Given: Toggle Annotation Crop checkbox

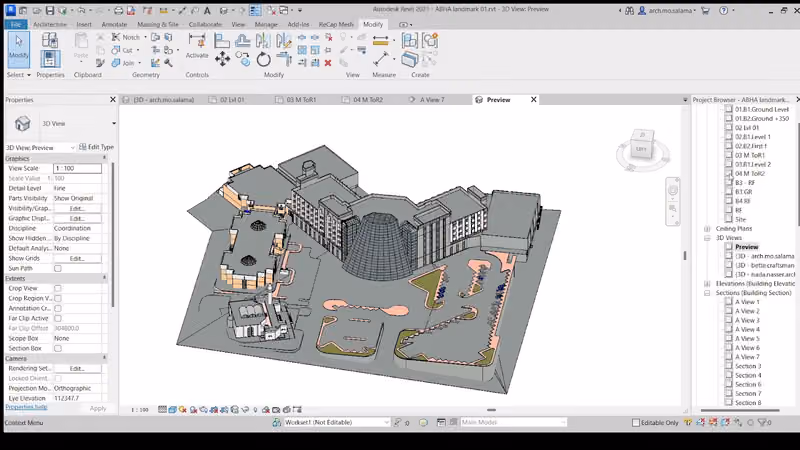Looking at the screenshot, I should point(58,308).
